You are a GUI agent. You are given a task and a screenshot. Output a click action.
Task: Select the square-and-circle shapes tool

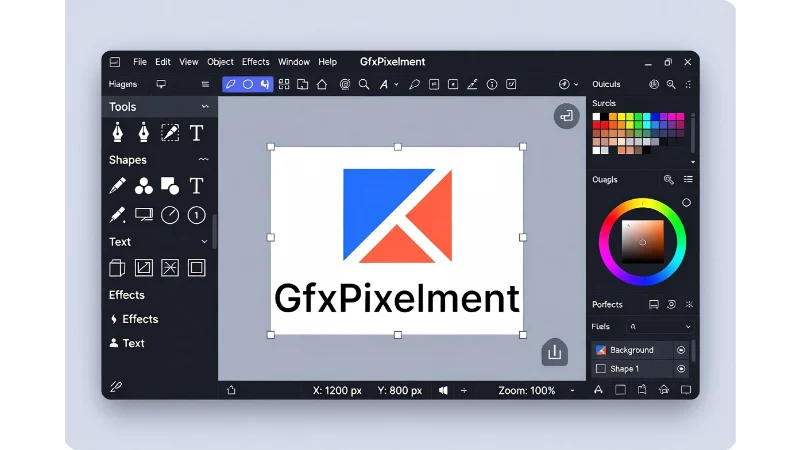(x=170, y=186)
